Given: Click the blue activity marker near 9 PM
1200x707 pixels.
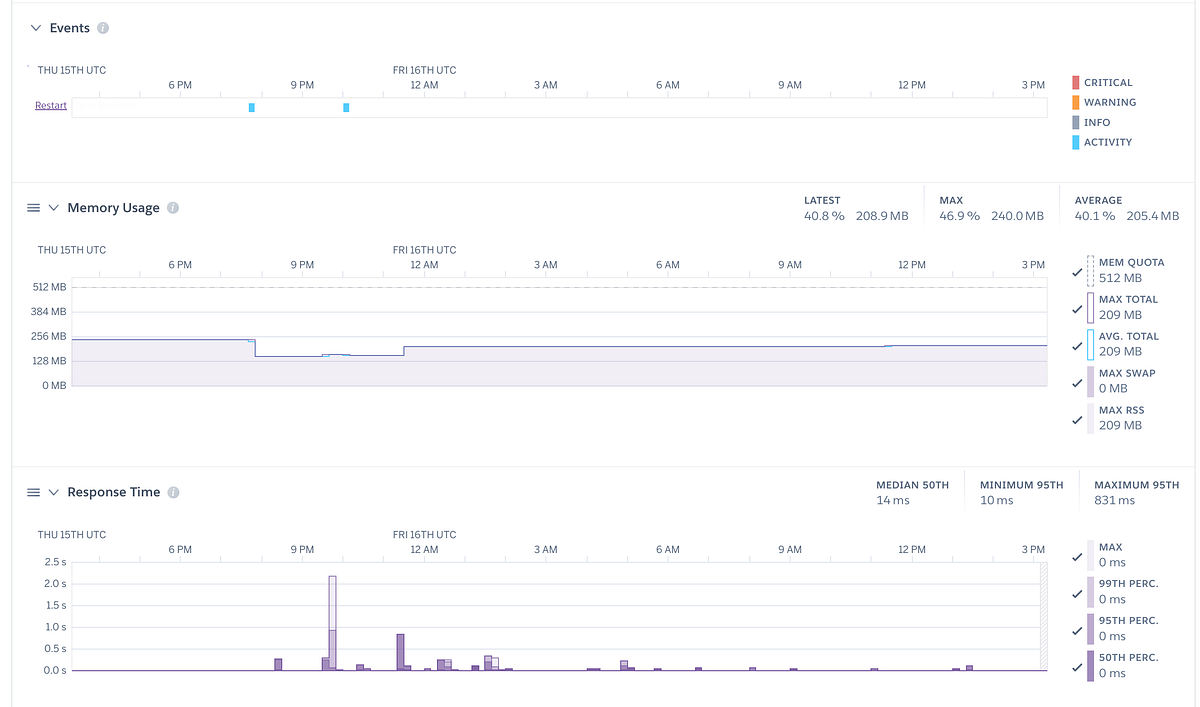Looking at the screenshot, I should [x=345, y=107].
